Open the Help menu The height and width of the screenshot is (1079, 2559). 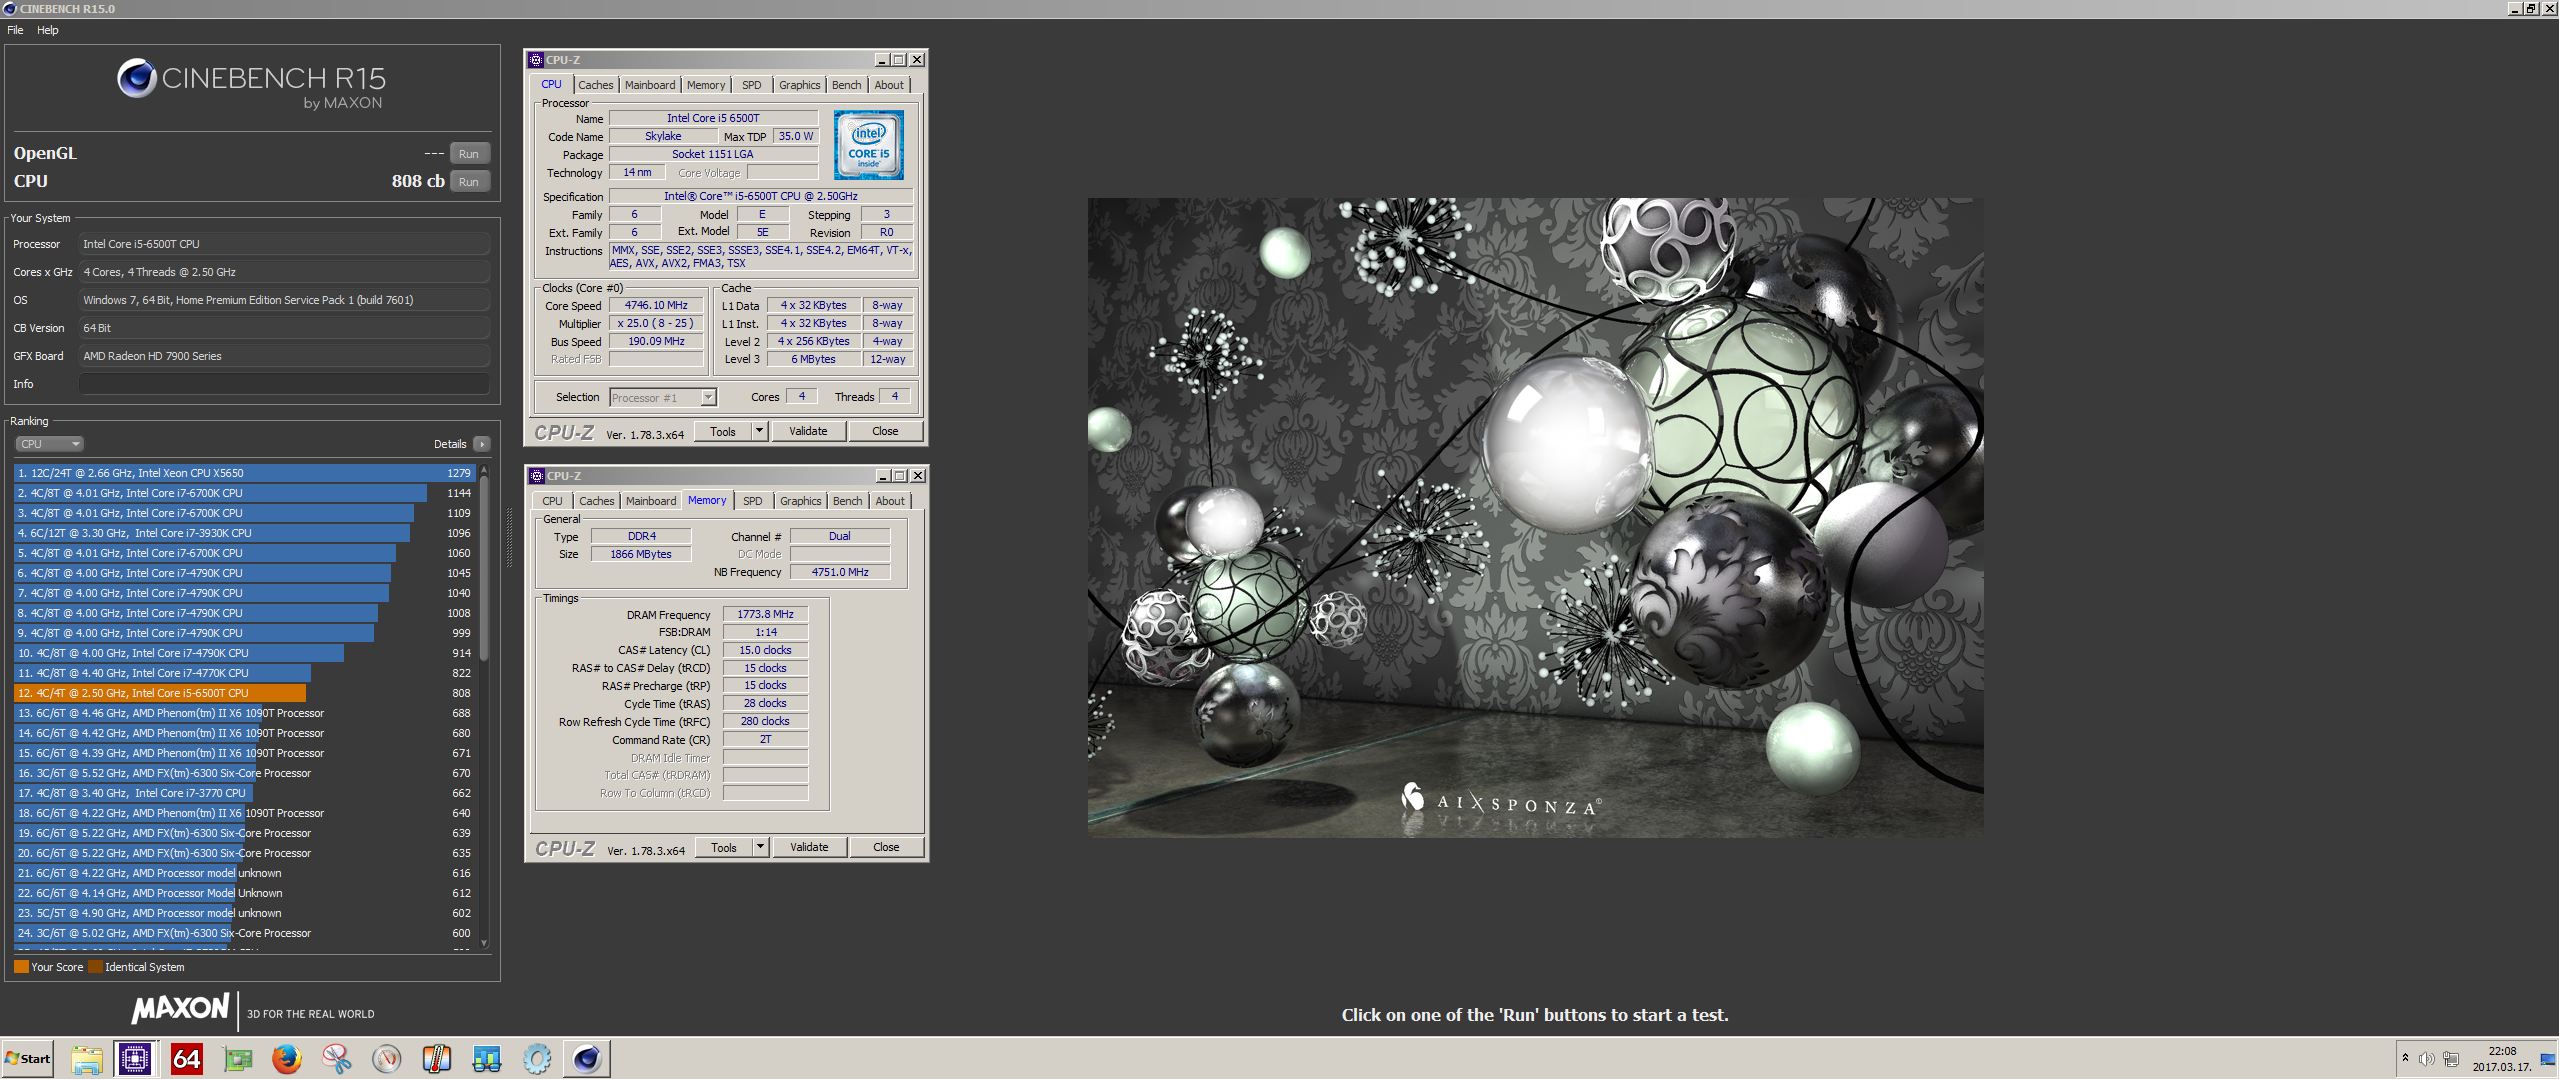click(x=48, y=30)
